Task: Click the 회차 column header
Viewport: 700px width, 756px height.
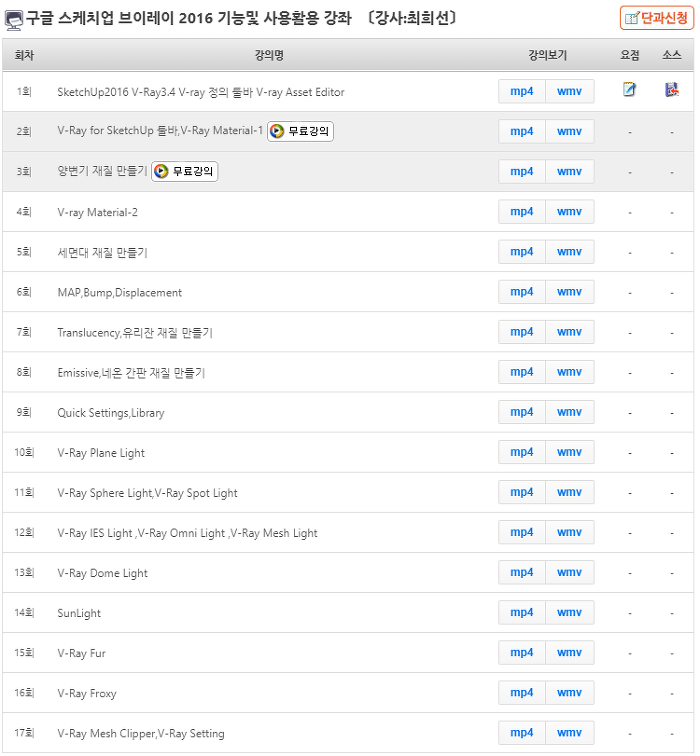Action: coord(24,55)
